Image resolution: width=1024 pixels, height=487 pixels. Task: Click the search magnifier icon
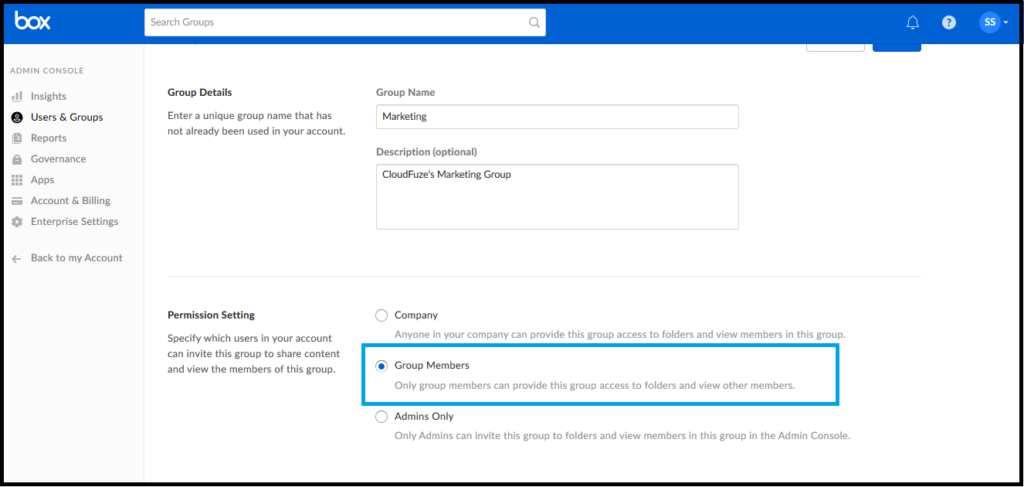tap(534, 22)
